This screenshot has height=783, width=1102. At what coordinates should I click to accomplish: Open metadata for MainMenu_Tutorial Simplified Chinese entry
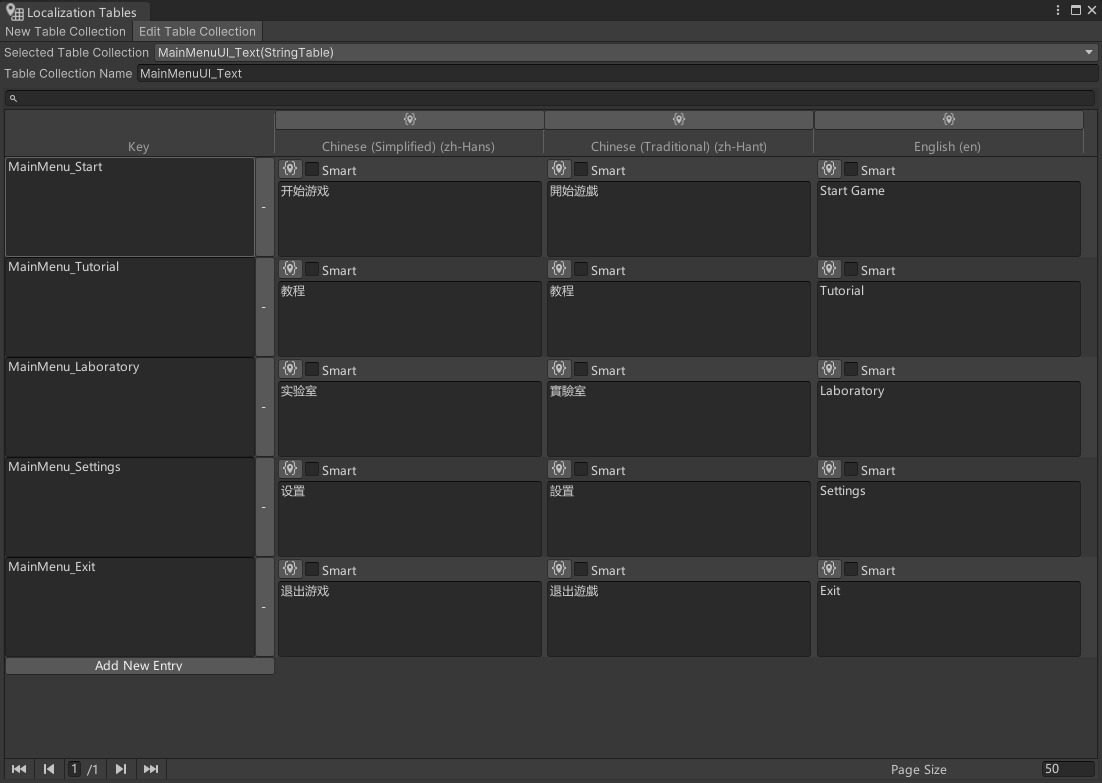tap(290, 269)
